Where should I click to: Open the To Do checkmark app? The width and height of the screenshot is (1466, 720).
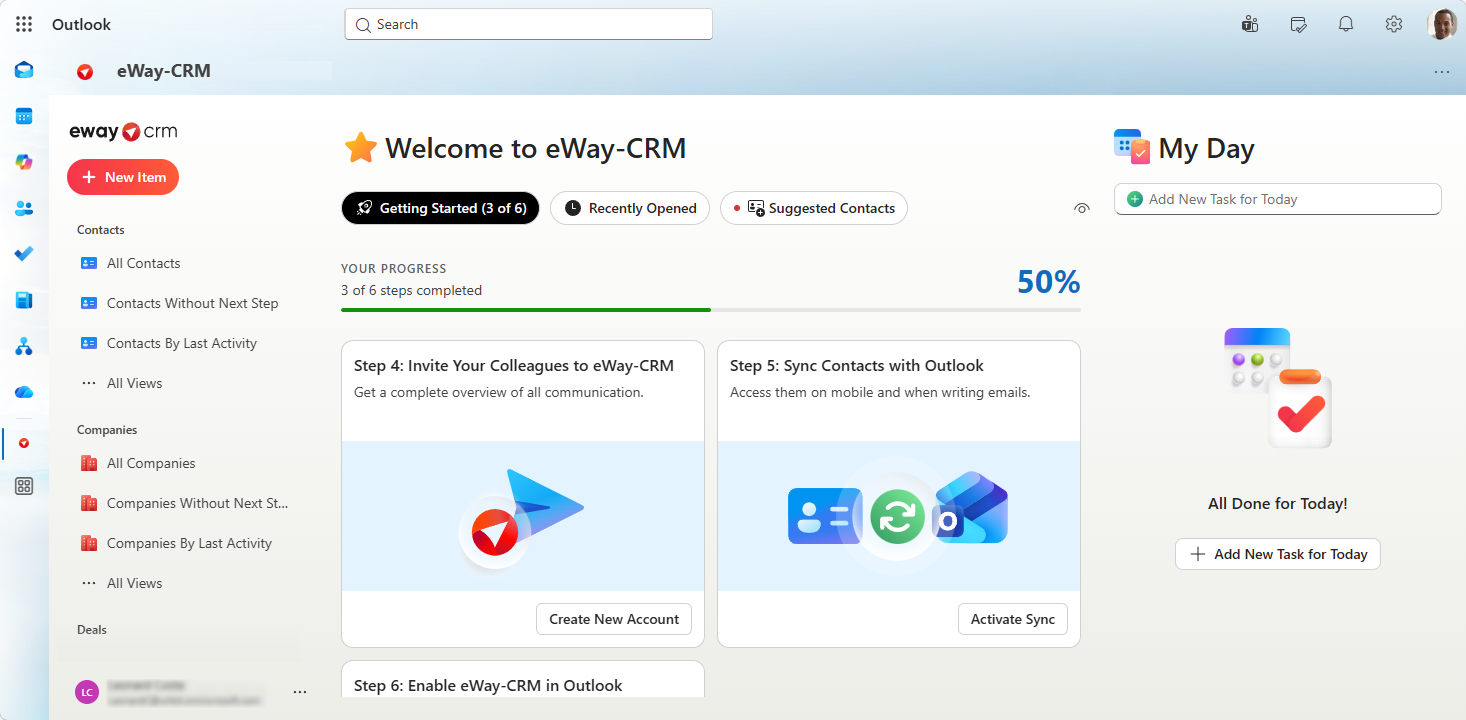[24, 254]
